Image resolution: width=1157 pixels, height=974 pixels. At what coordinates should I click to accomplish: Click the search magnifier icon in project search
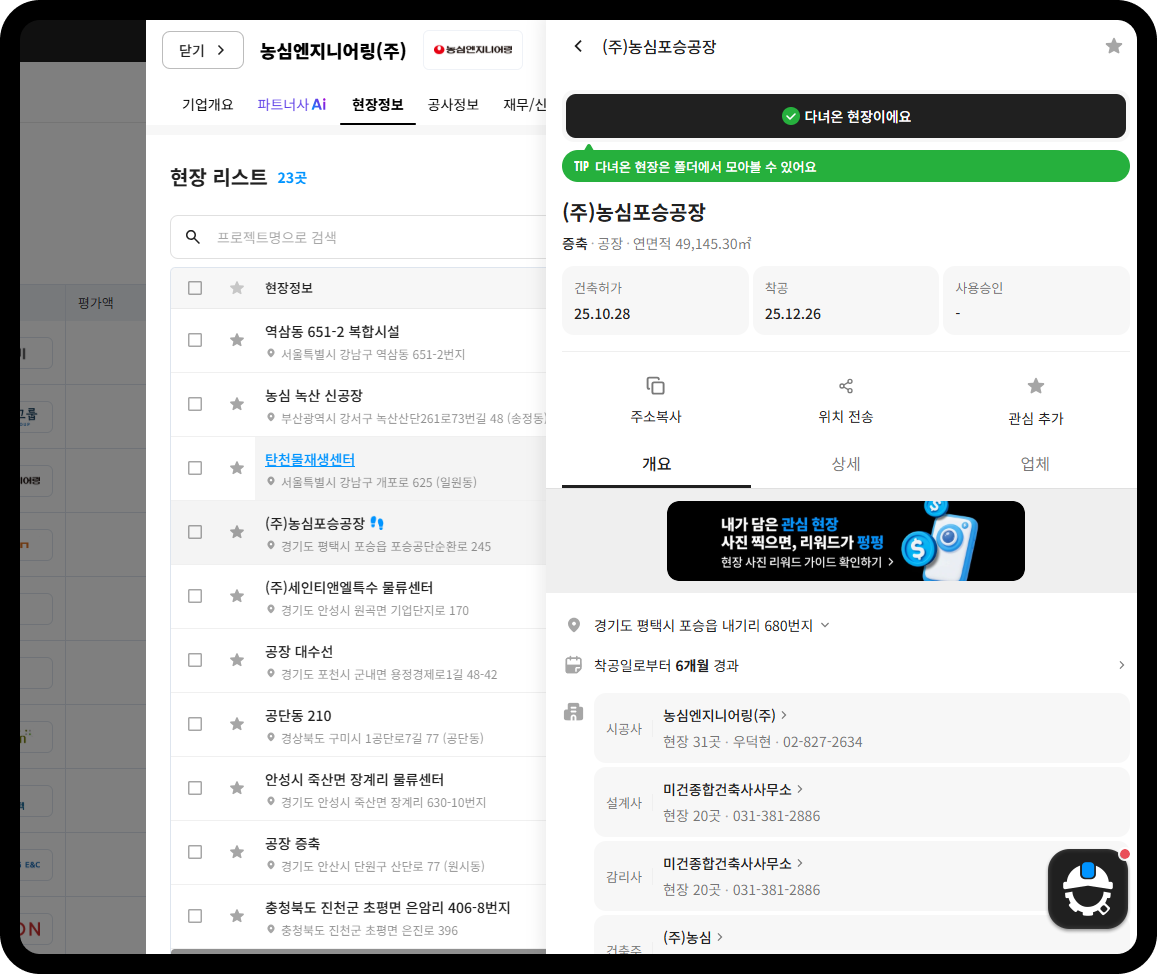click(193, 237)
